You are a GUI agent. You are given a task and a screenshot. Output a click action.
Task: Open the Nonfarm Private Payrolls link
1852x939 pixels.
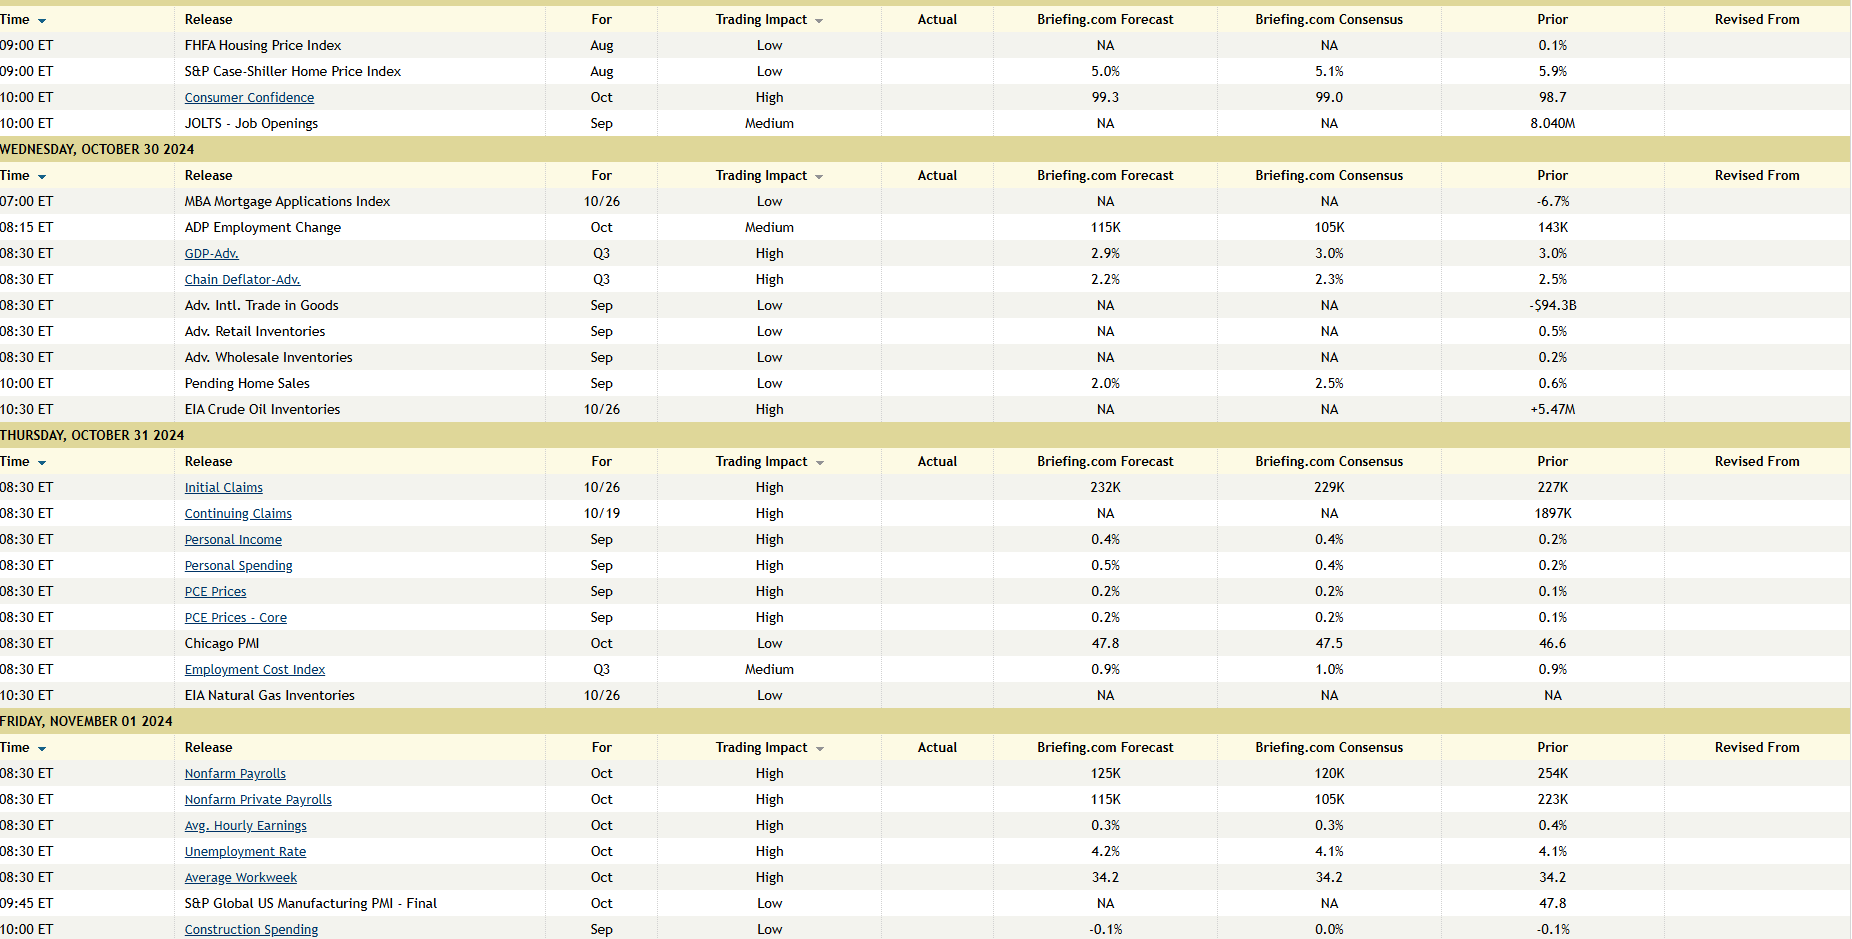(258, 799)
